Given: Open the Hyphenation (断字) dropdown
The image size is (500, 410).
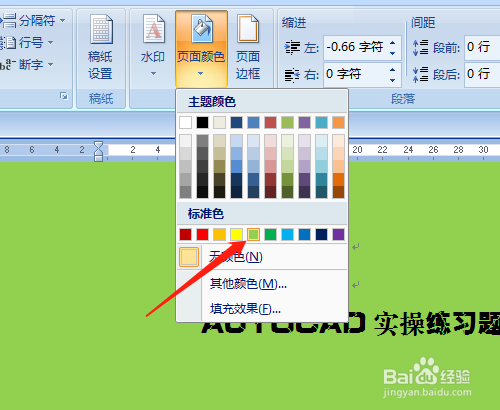Looking at the screenshot, I should pyautogui.click(x=27, y=64).
